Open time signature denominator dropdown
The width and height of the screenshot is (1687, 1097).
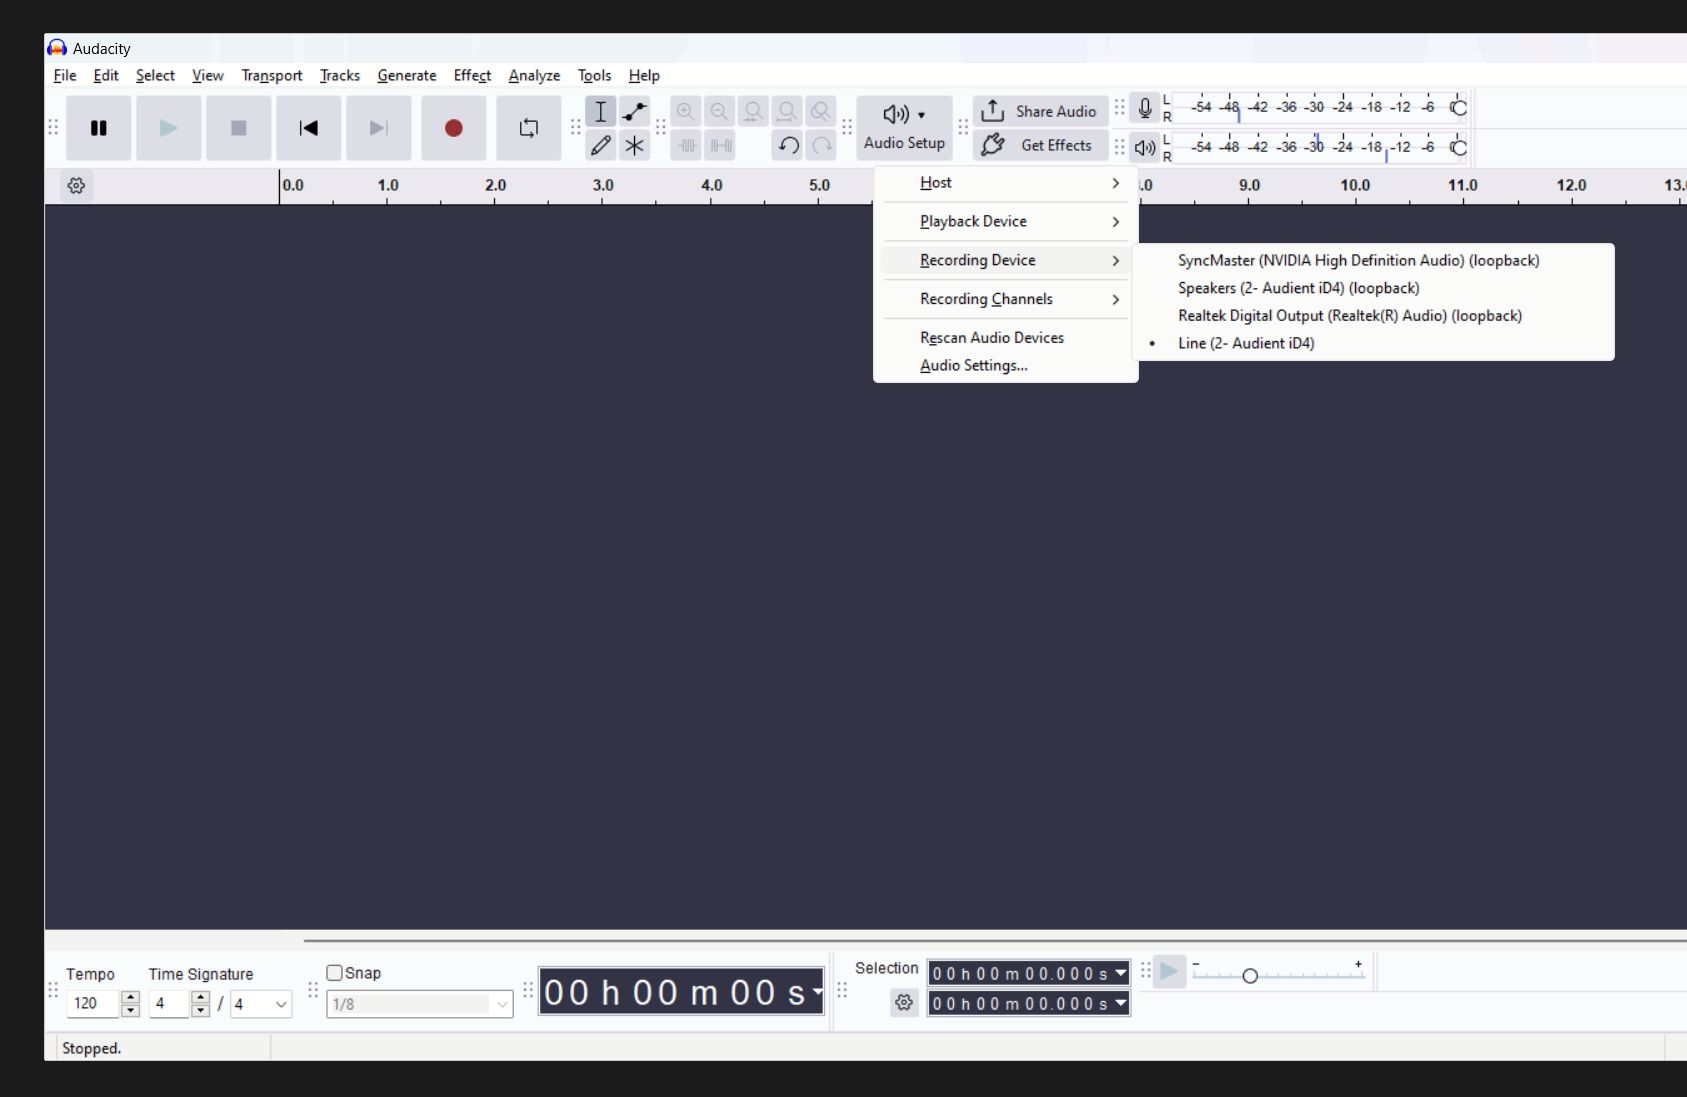tap(261, 1004)
